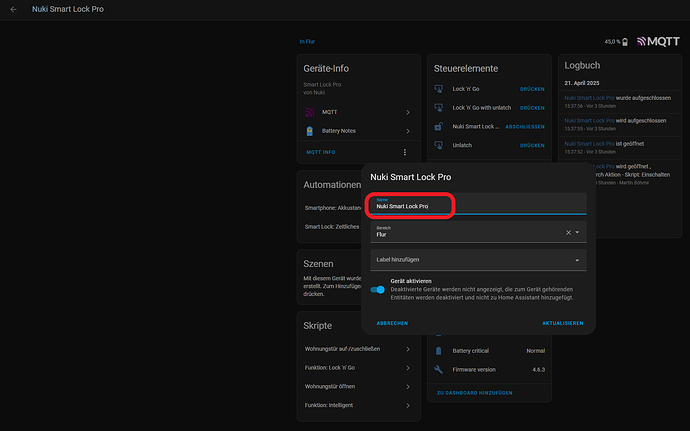Open the Bereich dropdown arrow

click(x=577, y=232)
